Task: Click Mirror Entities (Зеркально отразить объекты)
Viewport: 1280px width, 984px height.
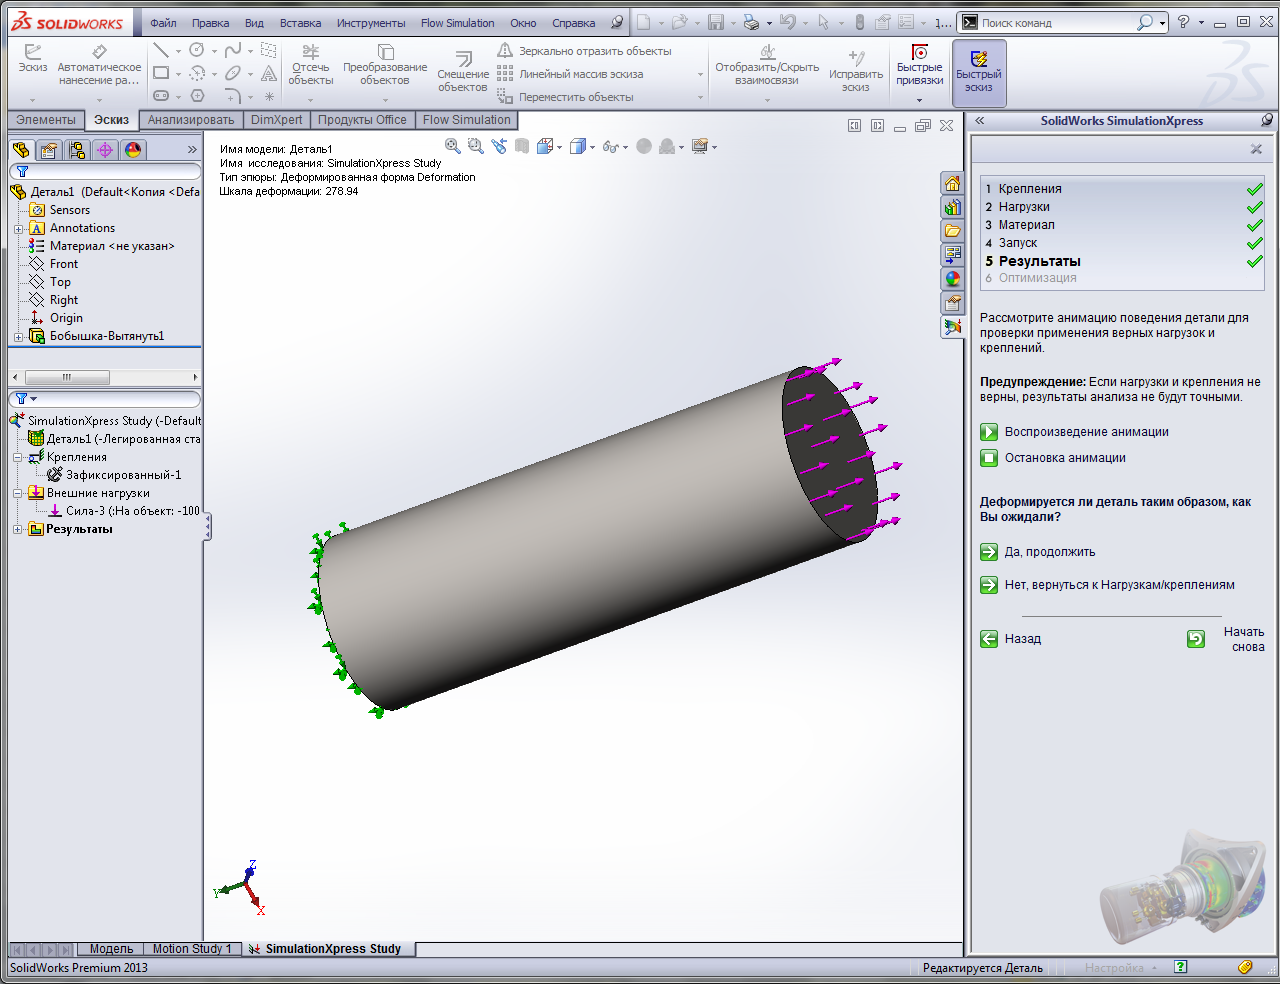Action: [x=584, y=51]
